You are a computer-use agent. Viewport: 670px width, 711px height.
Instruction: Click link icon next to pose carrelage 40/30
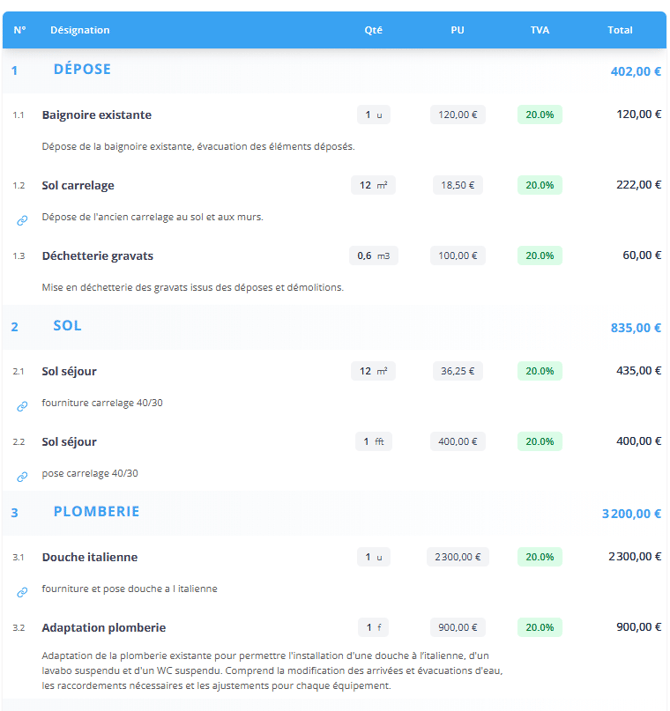point(22,477)
